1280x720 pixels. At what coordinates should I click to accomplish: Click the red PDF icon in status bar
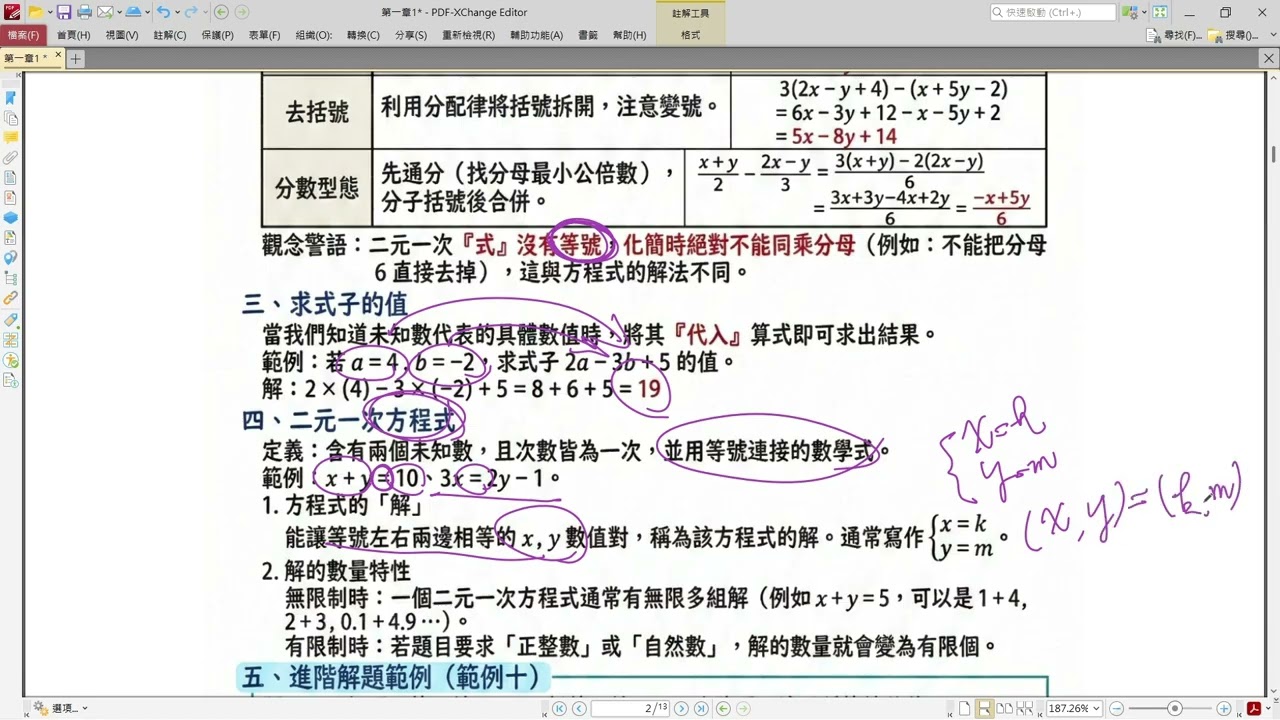click(1252, 708)
